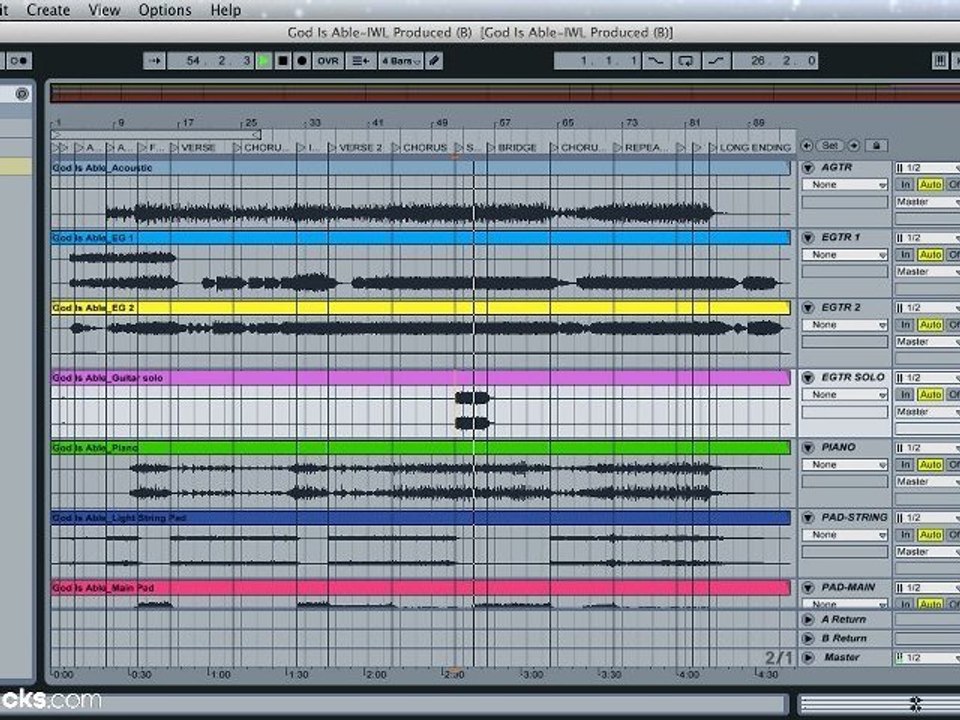
Task: Click the Back to Arrangement icon
Action: pyautogui.click(x=361, y=61)
